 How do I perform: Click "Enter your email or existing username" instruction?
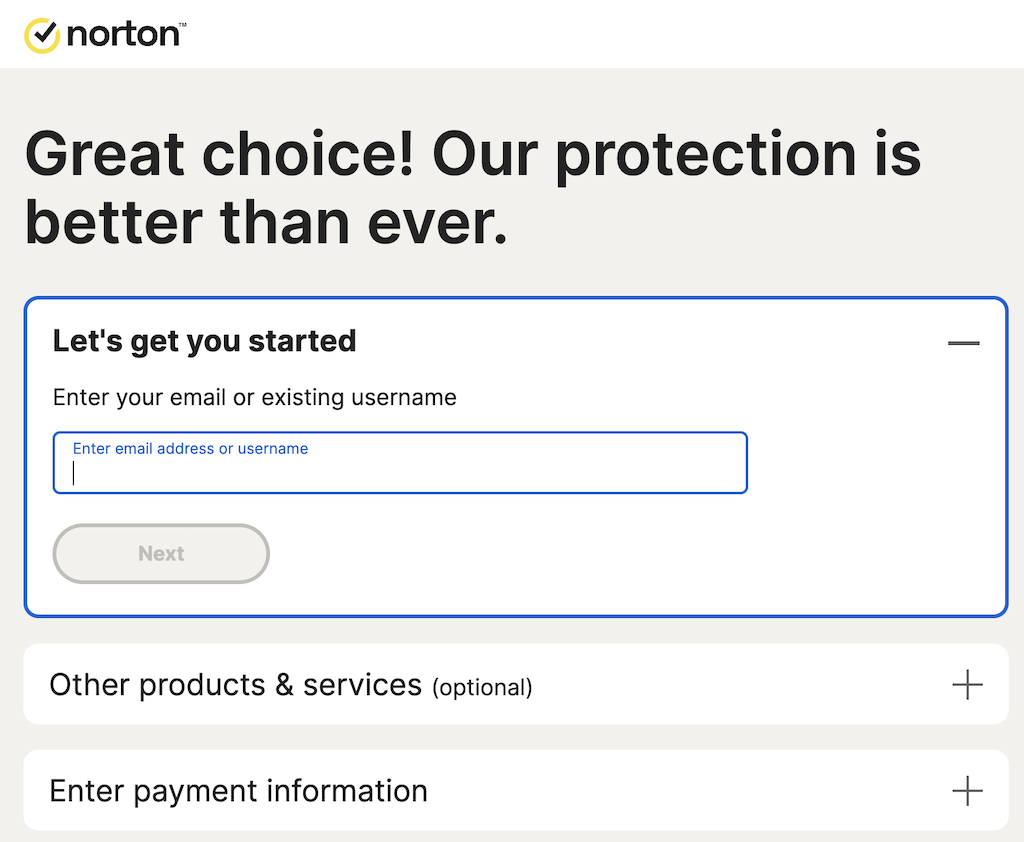tap(254, 397)
